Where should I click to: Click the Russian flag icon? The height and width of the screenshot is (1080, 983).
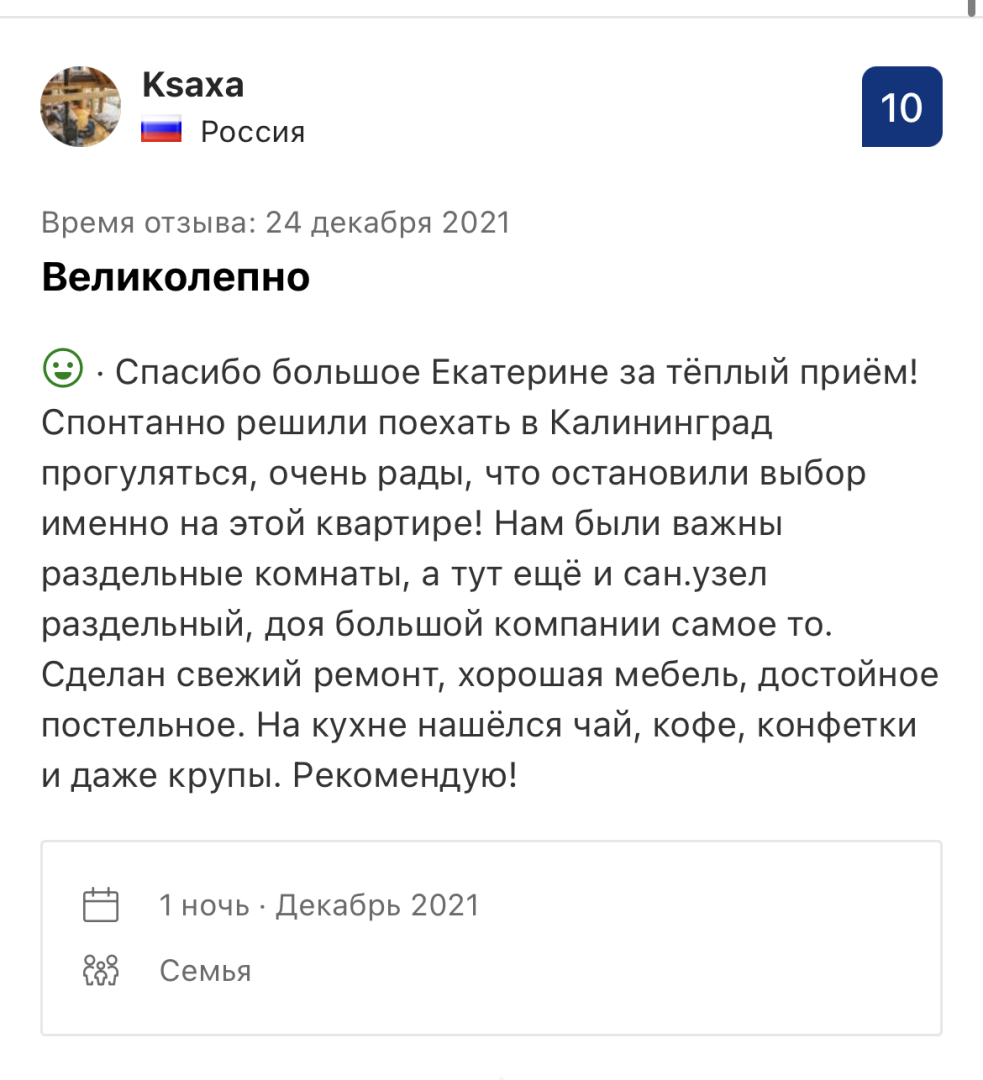pyautogui.click(x=164, y=130)
